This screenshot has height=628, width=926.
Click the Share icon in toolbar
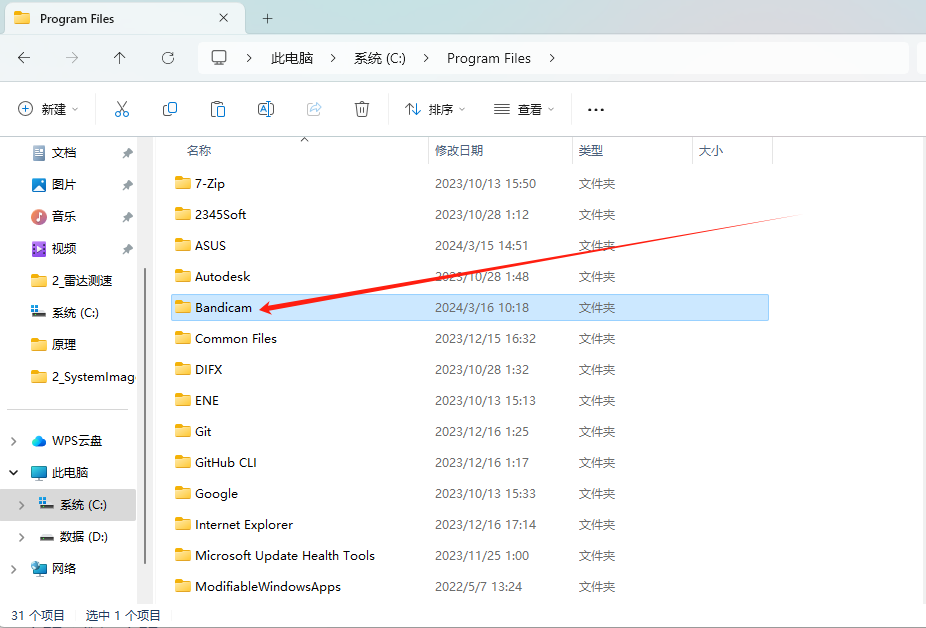click(314, 109)
